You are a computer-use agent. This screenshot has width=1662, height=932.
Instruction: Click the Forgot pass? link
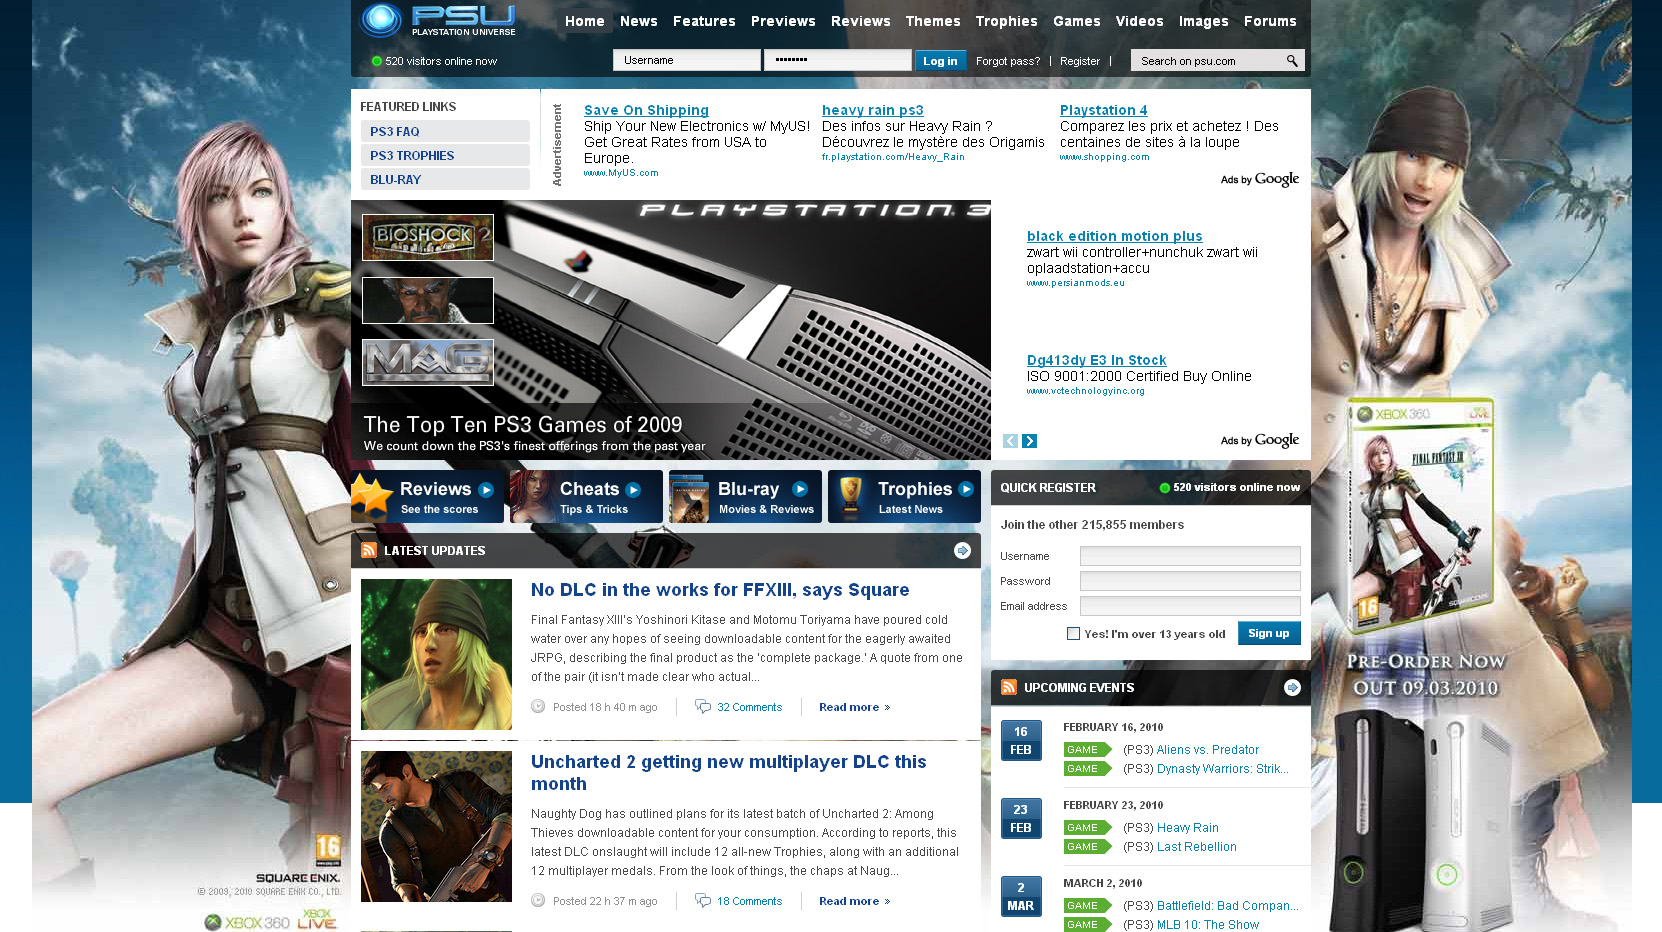1008,61
